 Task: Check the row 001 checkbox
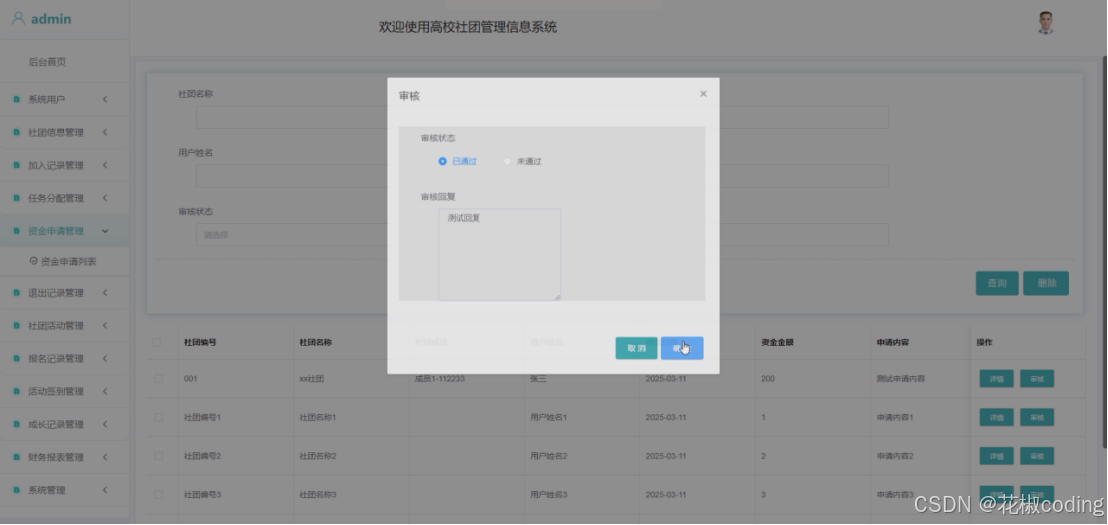click(158, 379)
